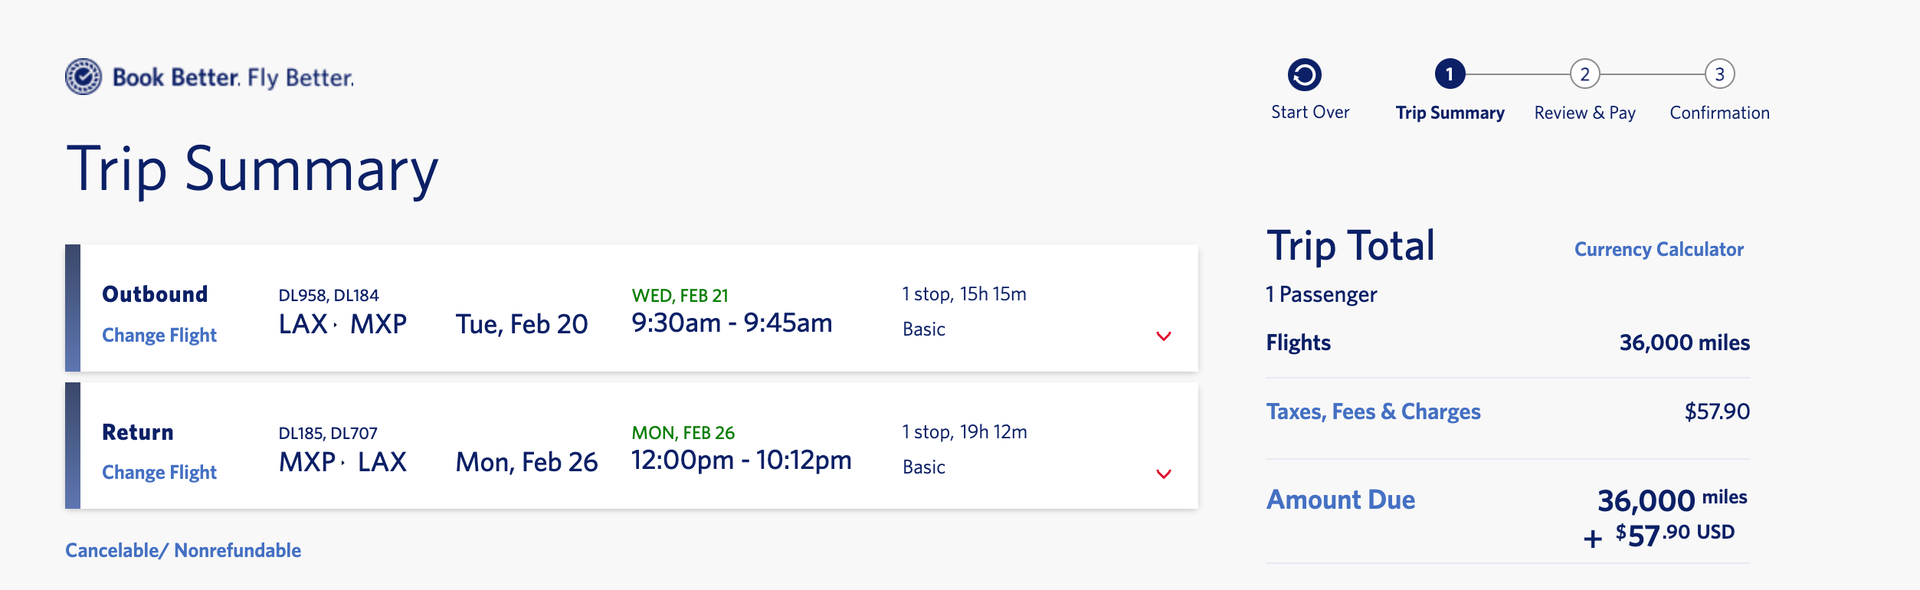Click the Cancelable/Nonrefundable policy link
This screenshot has width=1920, height=590.
(183, 549)
